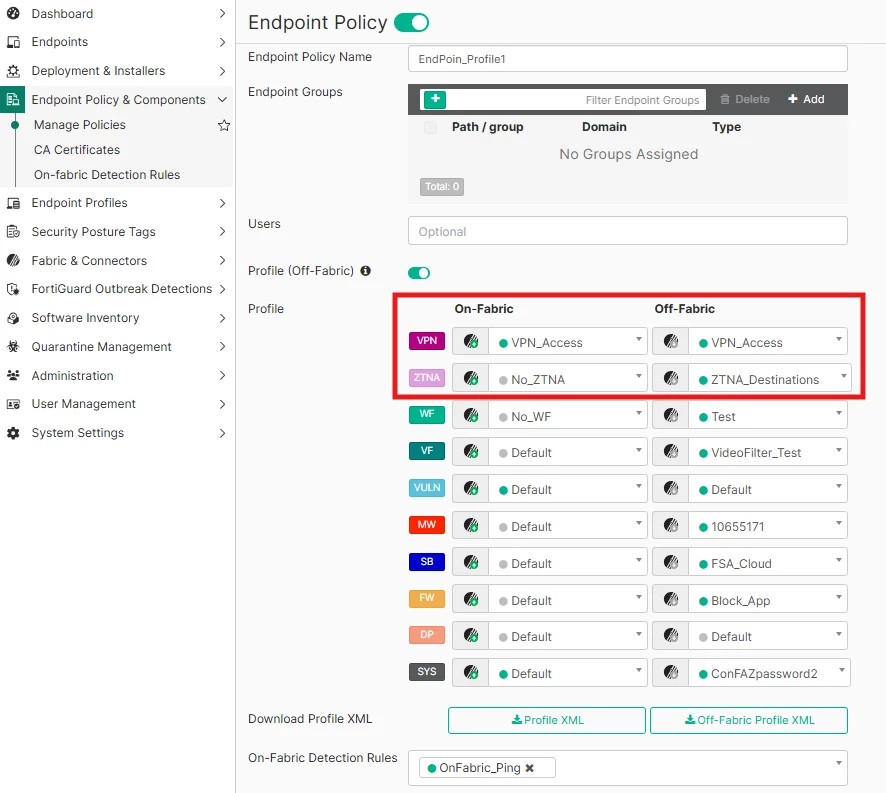Download the Profile XML

[x=547, y=720]
